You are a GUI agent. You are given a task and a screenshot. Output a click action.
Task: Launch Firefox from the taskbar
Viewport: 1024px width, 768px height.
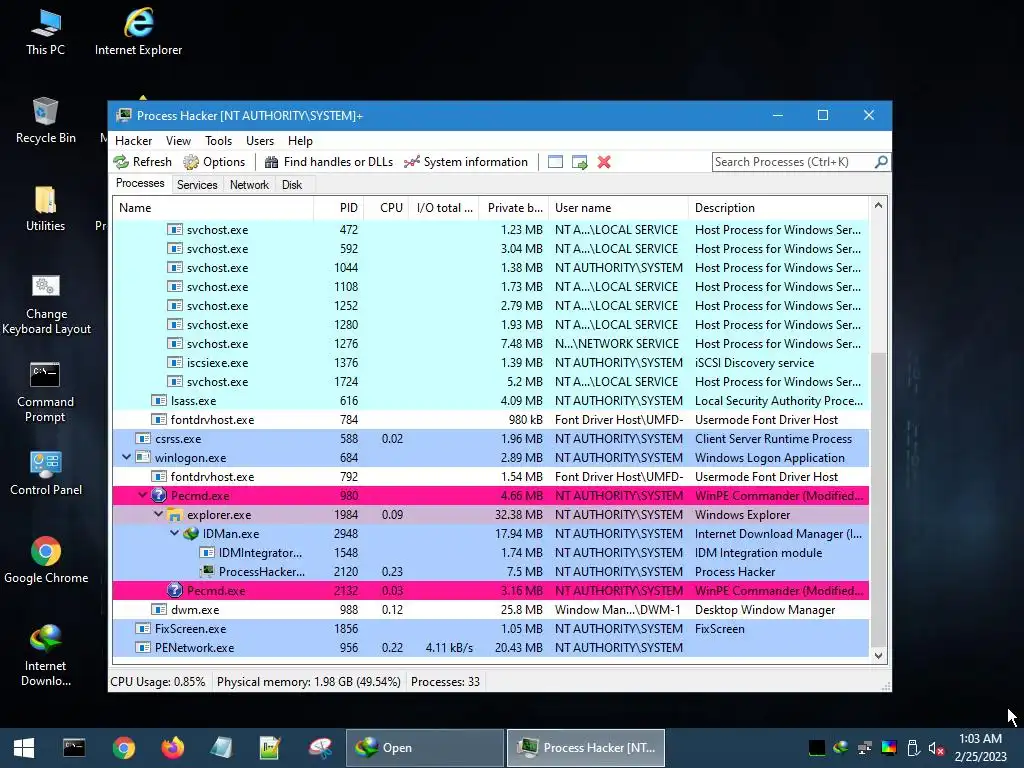point(172,748)
